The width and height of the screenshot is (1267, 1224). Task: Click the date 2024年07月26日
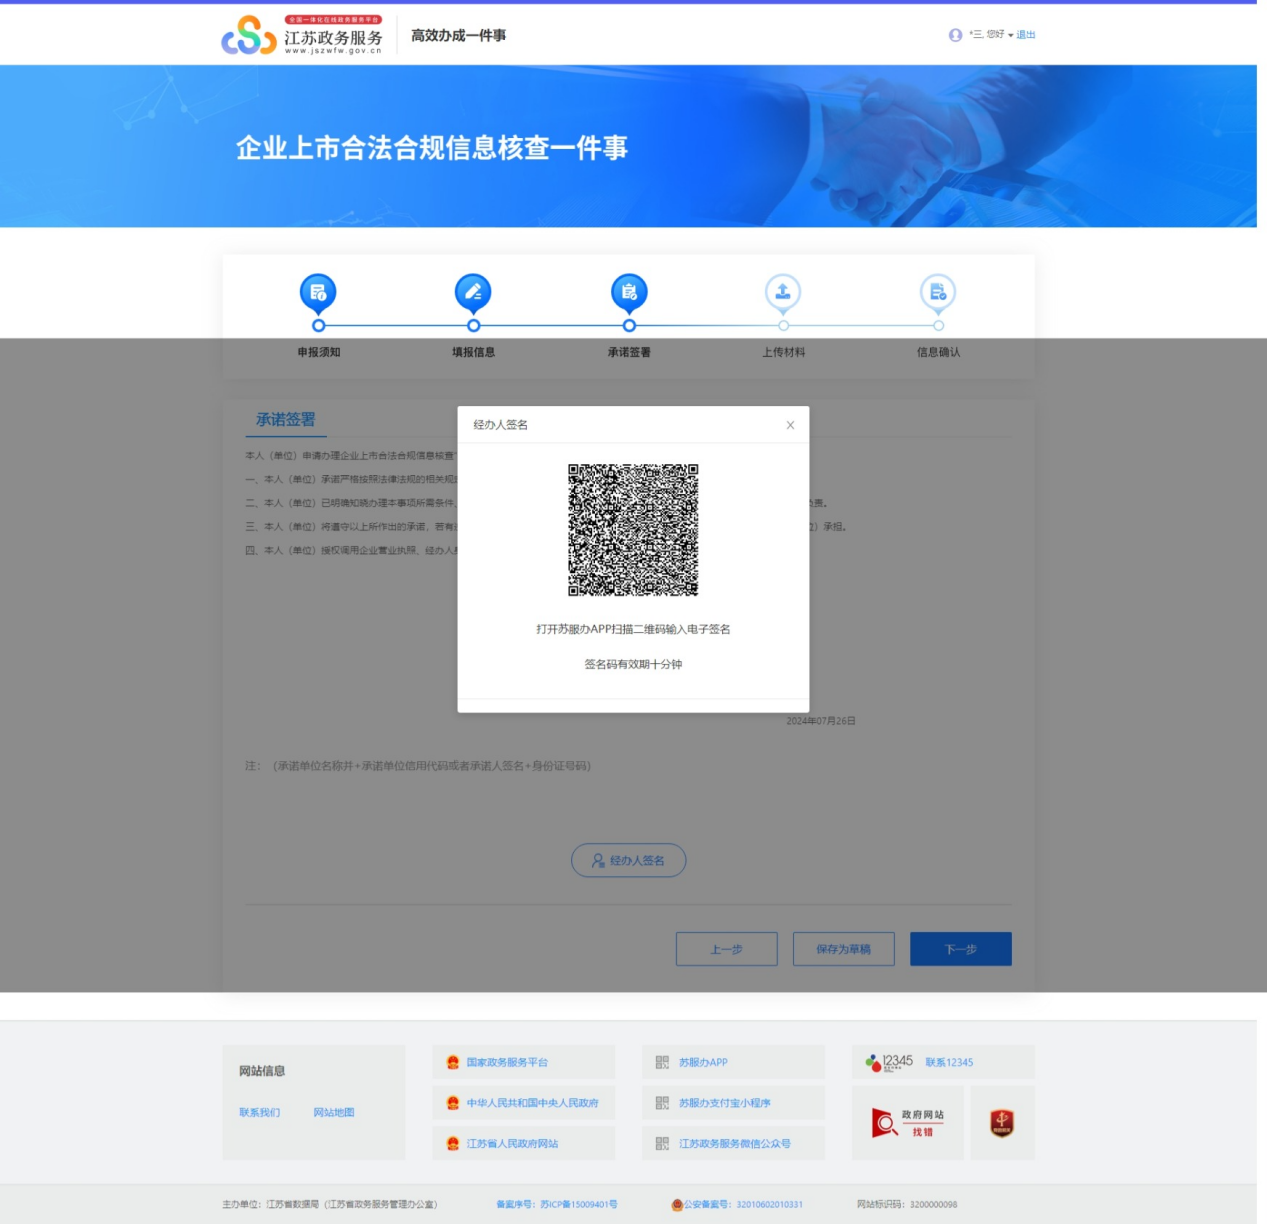pyautogui.click(x=821, y=721)
